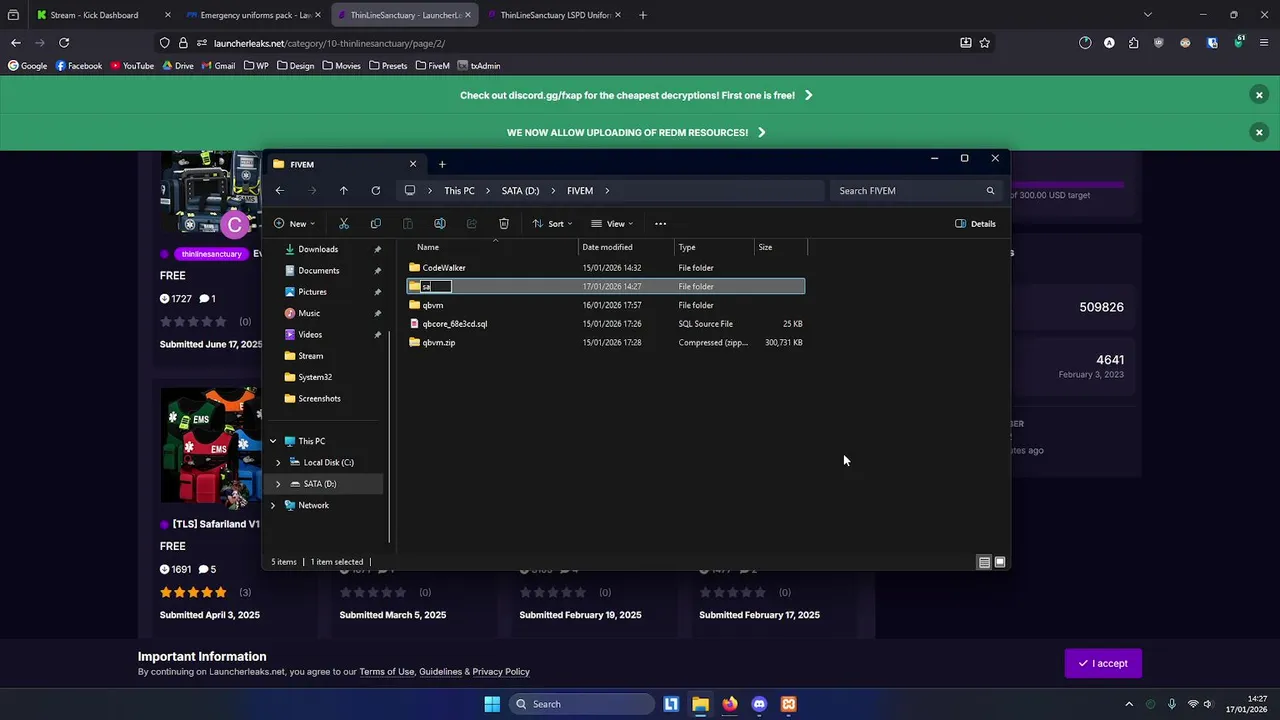Open the New dropdown in Explorer
Screen dimensions: 1280x720
pos(294,224)
